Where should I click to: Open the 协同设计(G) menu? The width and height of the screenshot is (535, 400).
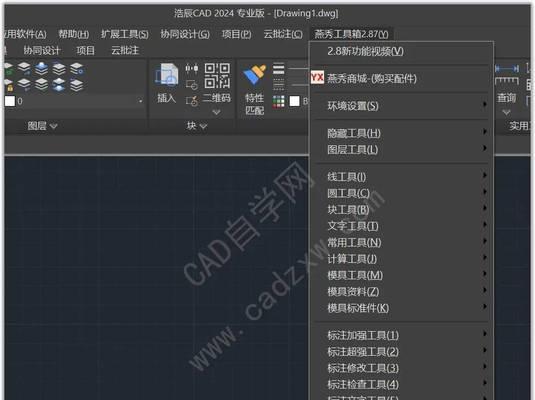[x=185, y=34]
